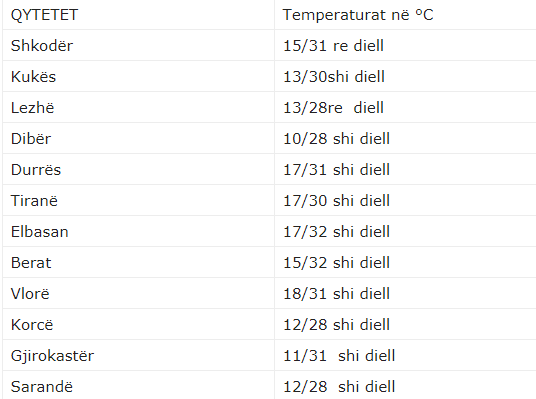This screenshot has height=399, width=536.
Task: Click the Korcë city cell
Action: tap(32, 325)
